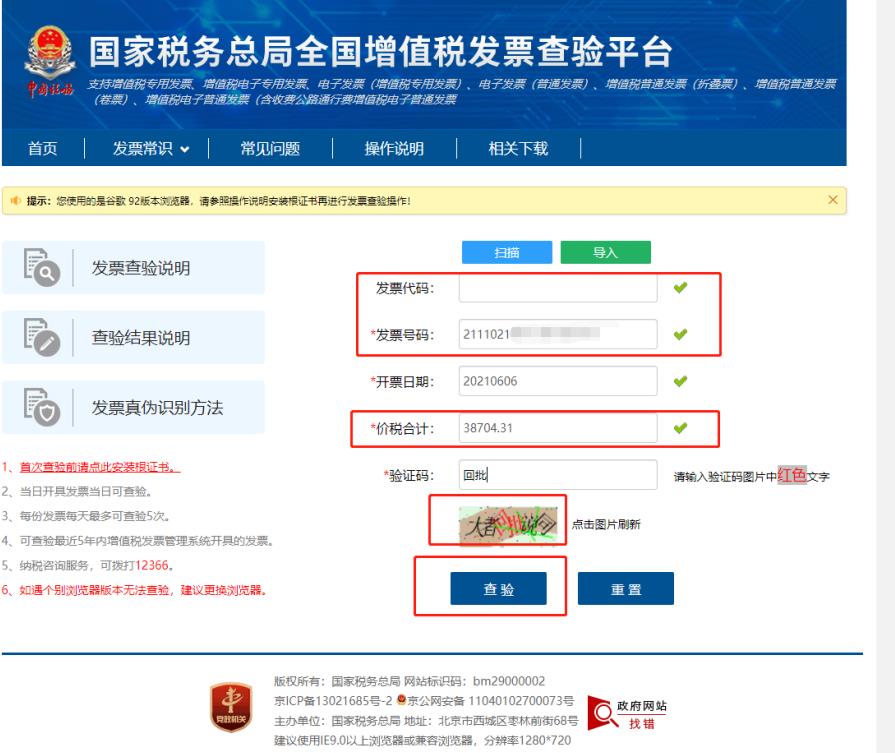
Task: Expand the 发票常识 dropdown menu
Action: point(150,149)
